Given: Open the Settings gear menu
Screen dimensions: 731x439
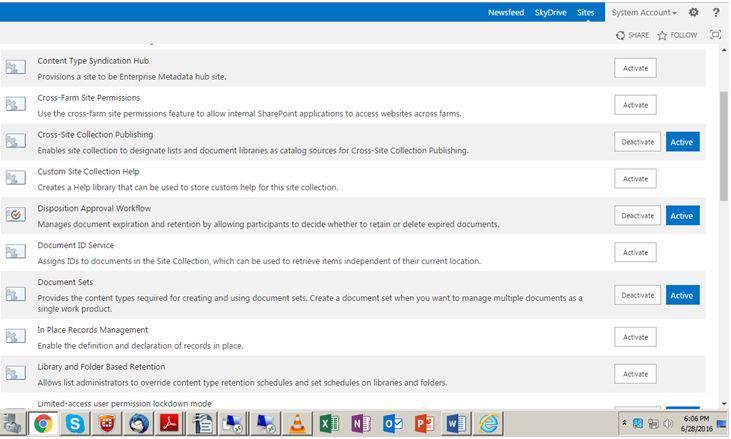Looking at the screenshot, I should click(694, 13).
